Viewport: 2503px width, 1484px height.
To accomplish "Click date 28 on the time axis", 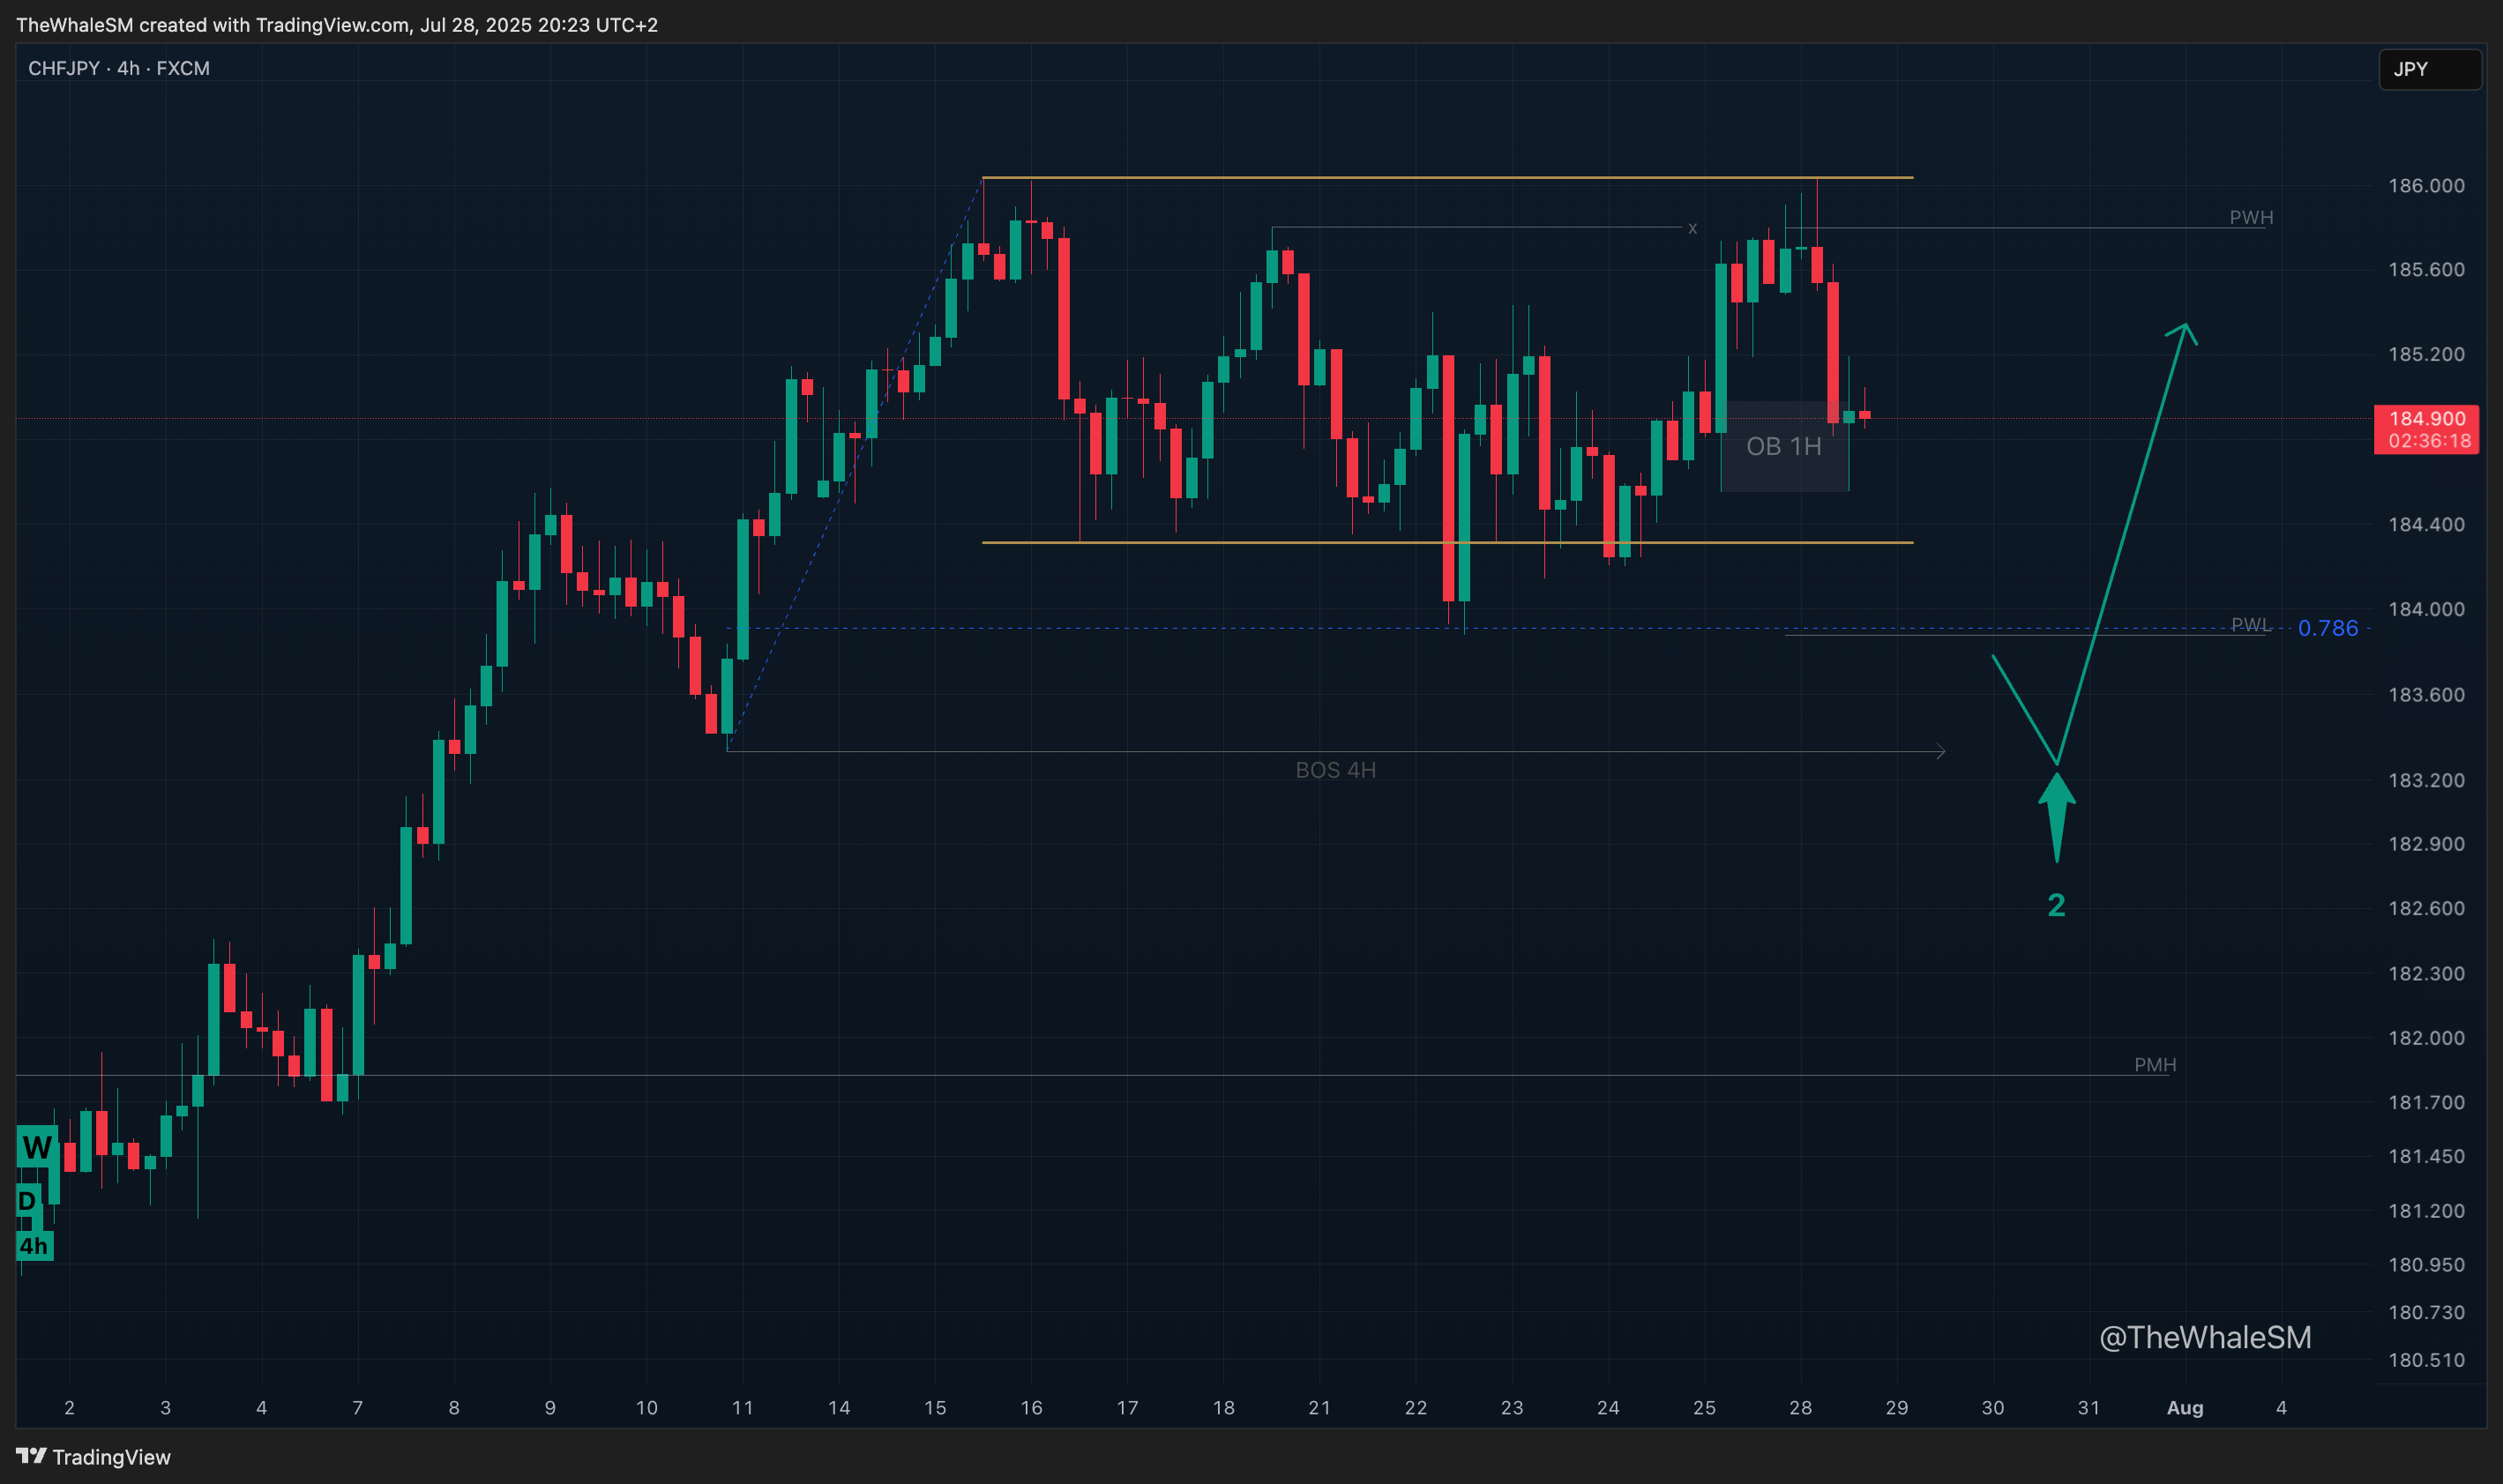I will 1800,1408.
